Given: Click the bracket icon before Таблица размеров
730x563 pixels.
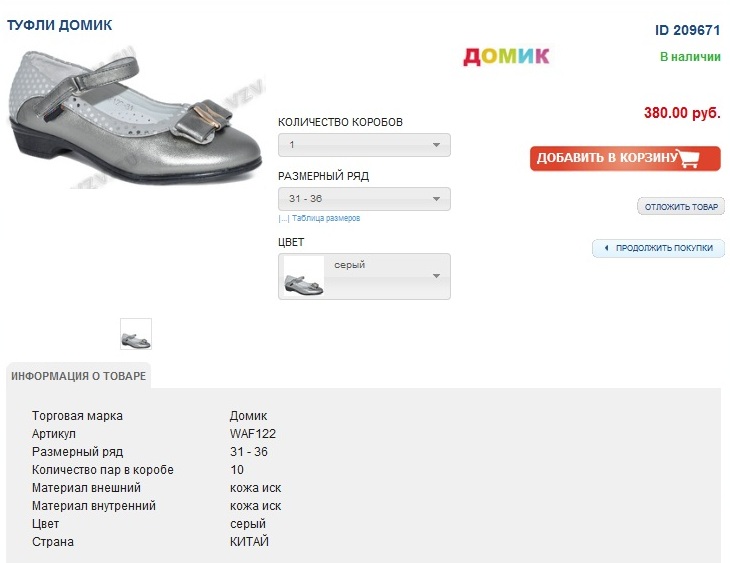Looking at the screenshot, I should coord(283,218).
